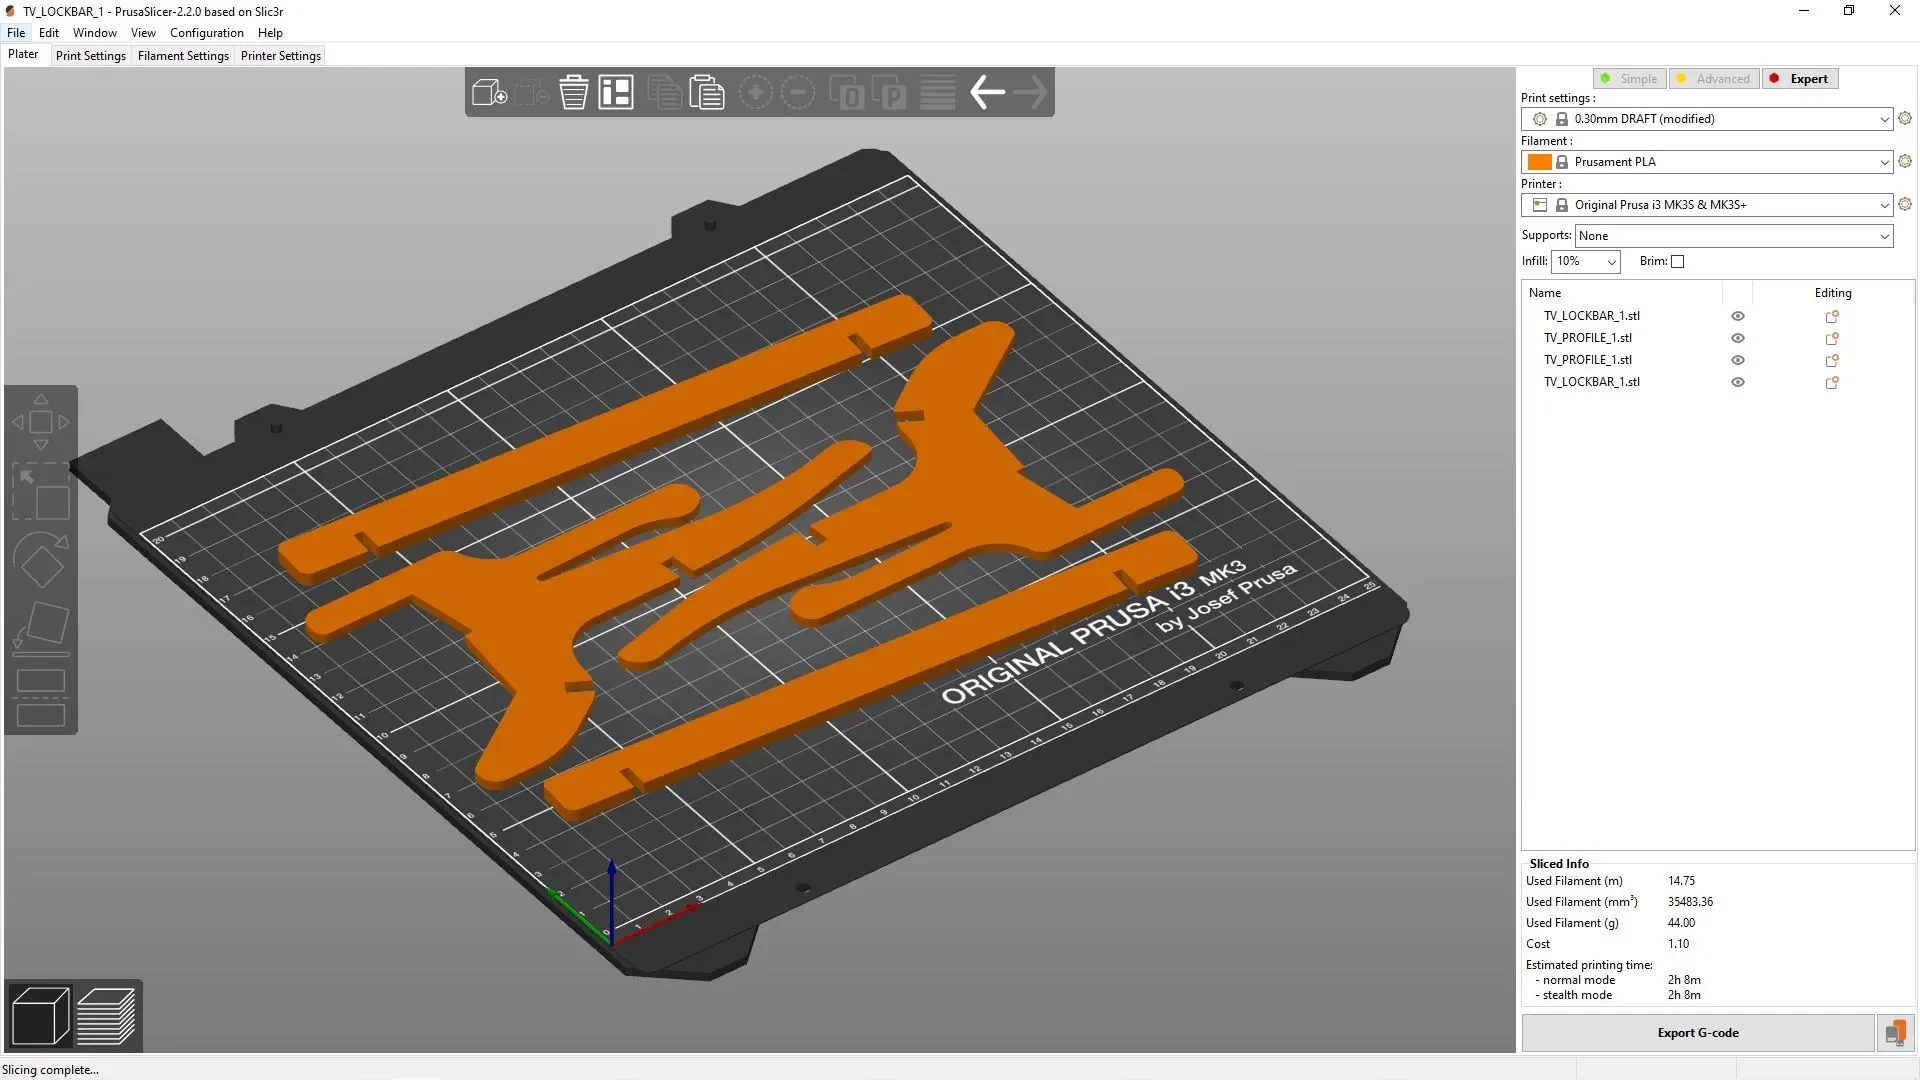The image size is (1920, 1080).
Task: Toggle visibility of second TV_PROFILE_1.stl object
Action: point(1738,360)
